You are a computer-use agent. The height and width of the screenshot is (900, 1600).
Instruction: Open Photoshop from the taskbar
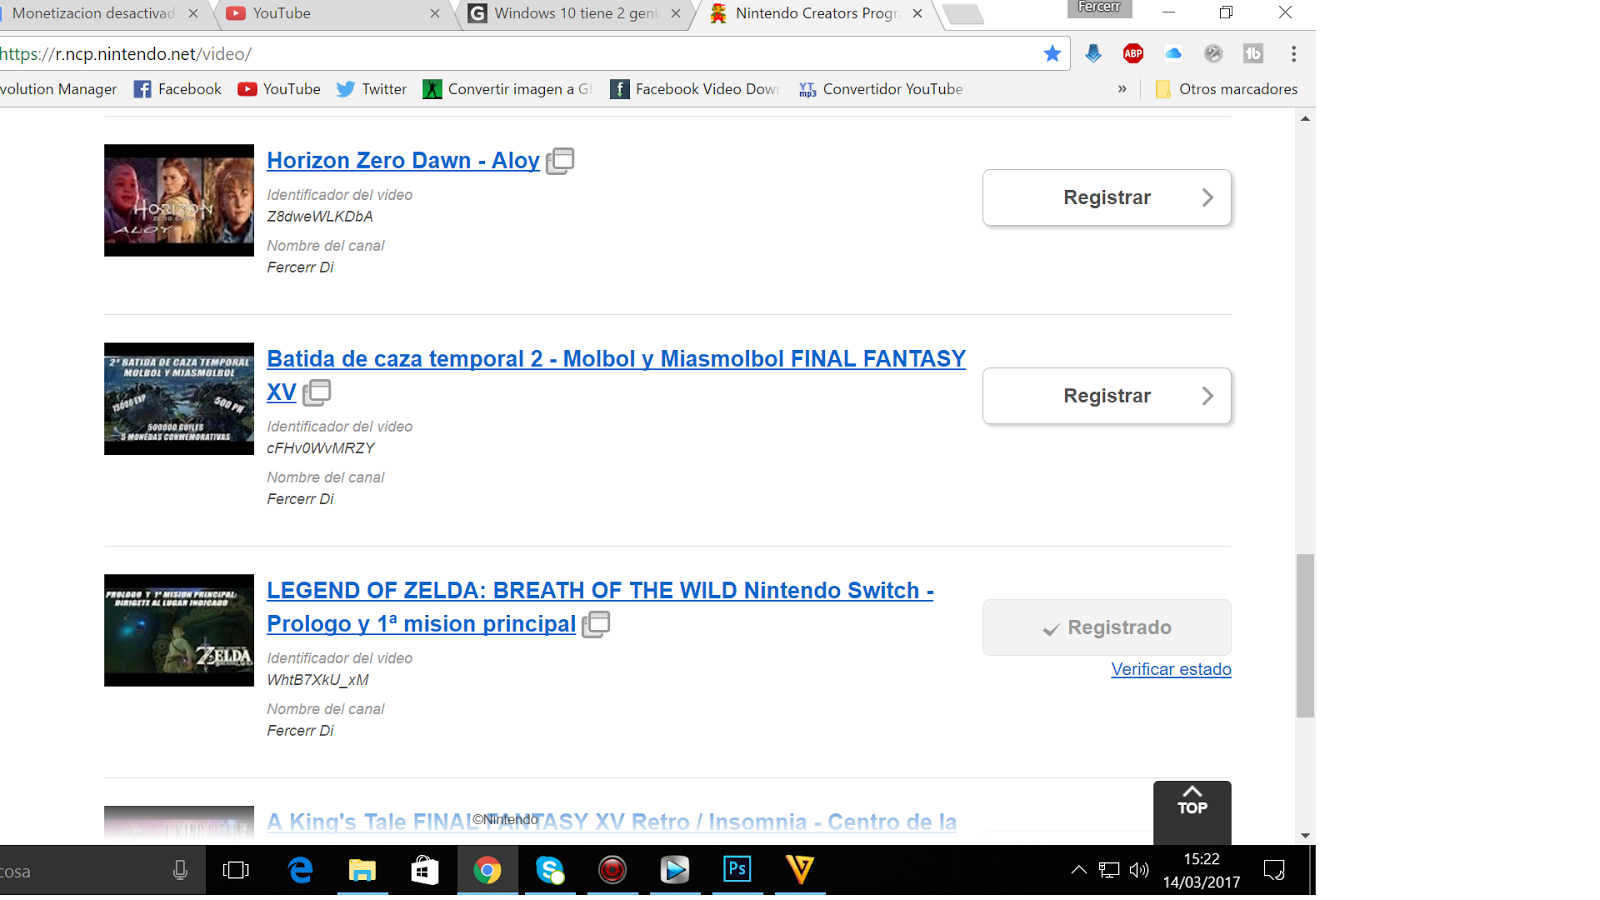click(x=737, y=870)
